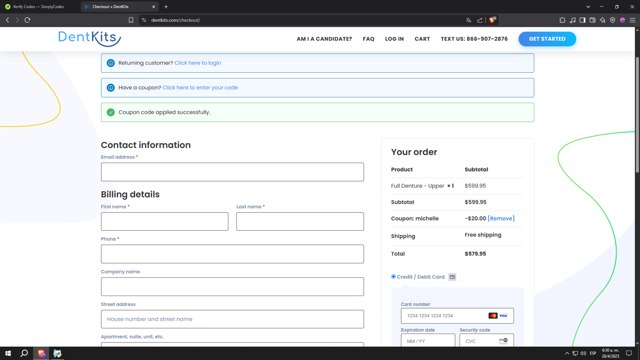Click the page vertical scrollbar

(x=637, y=114)
